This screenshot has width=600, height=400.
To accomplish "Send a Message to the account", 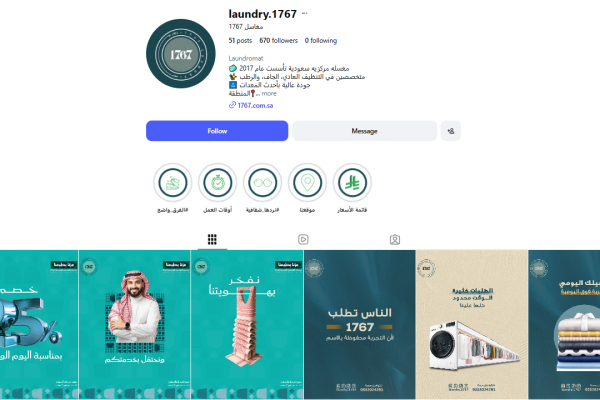I will 365,131.
